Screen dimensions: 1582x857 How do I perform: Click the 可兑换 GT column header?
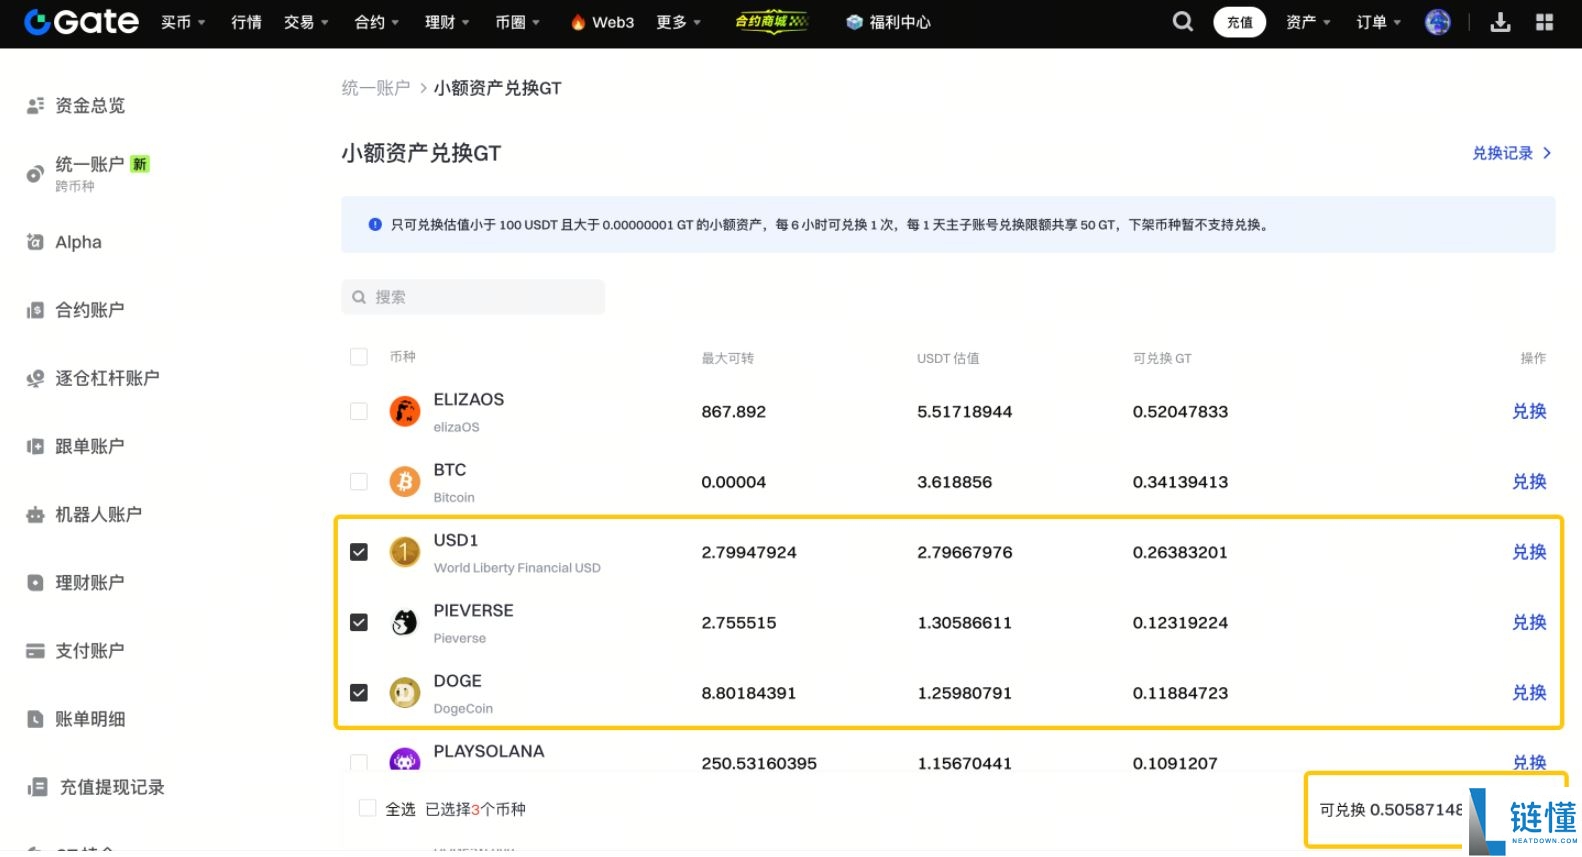tap(1162, 358)
